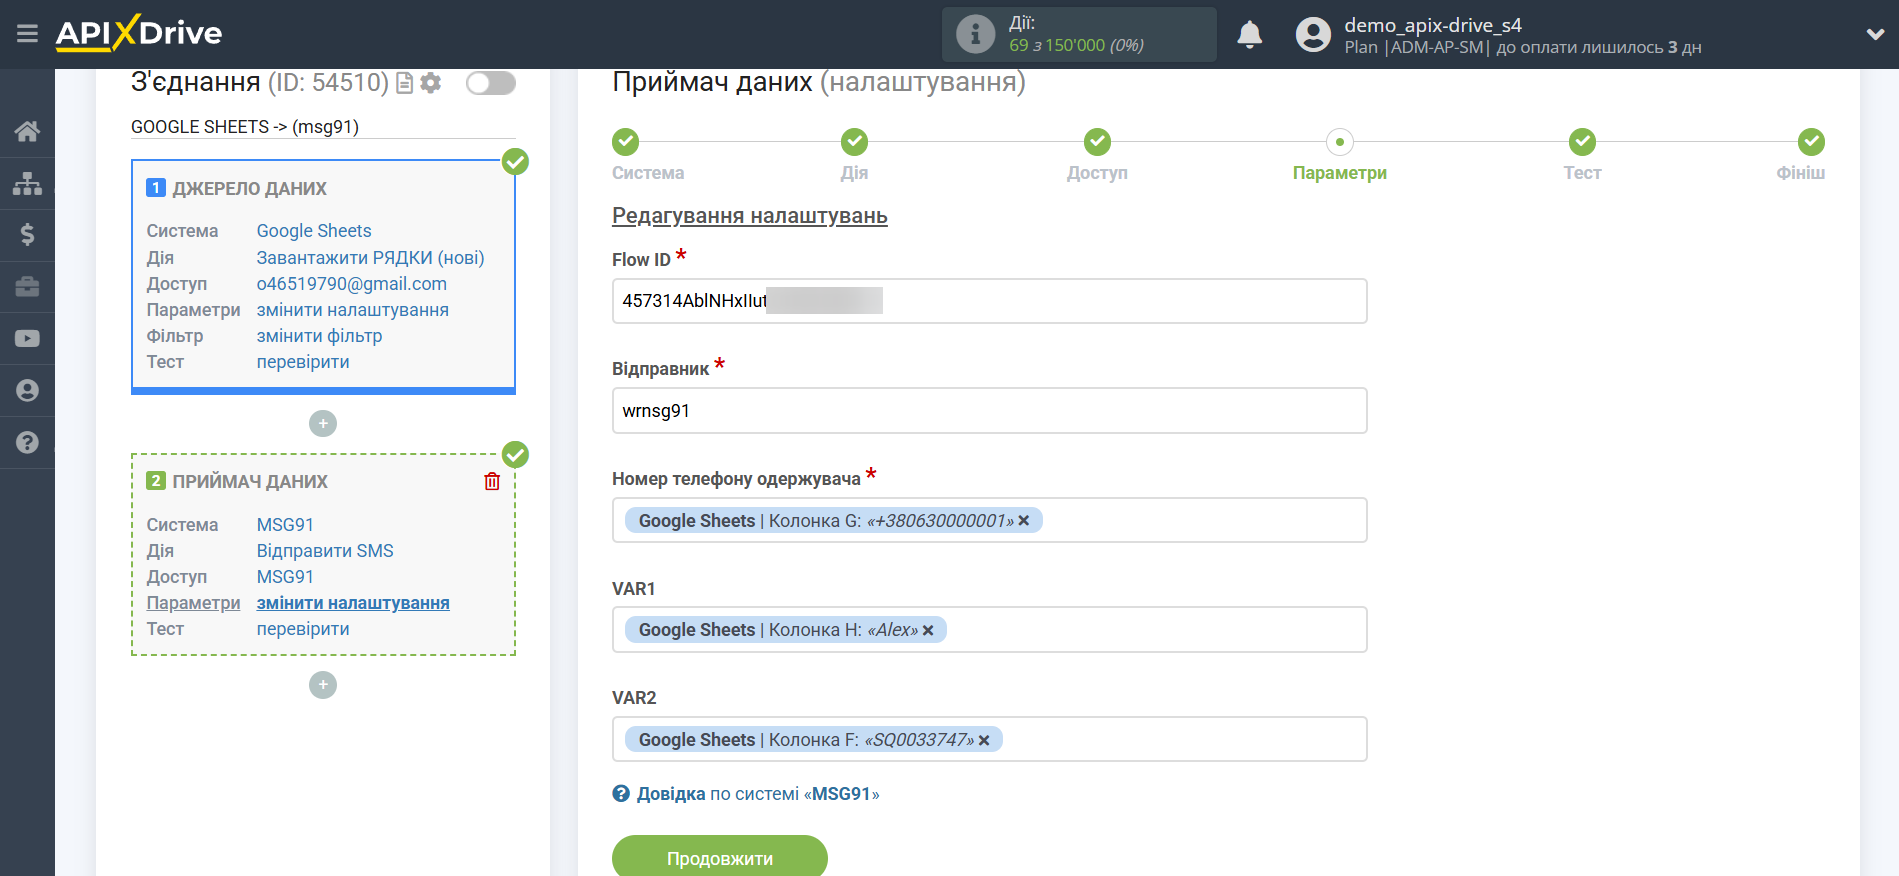
Task: Go to the Доступ step
Action: click(x=1097, y=142)
